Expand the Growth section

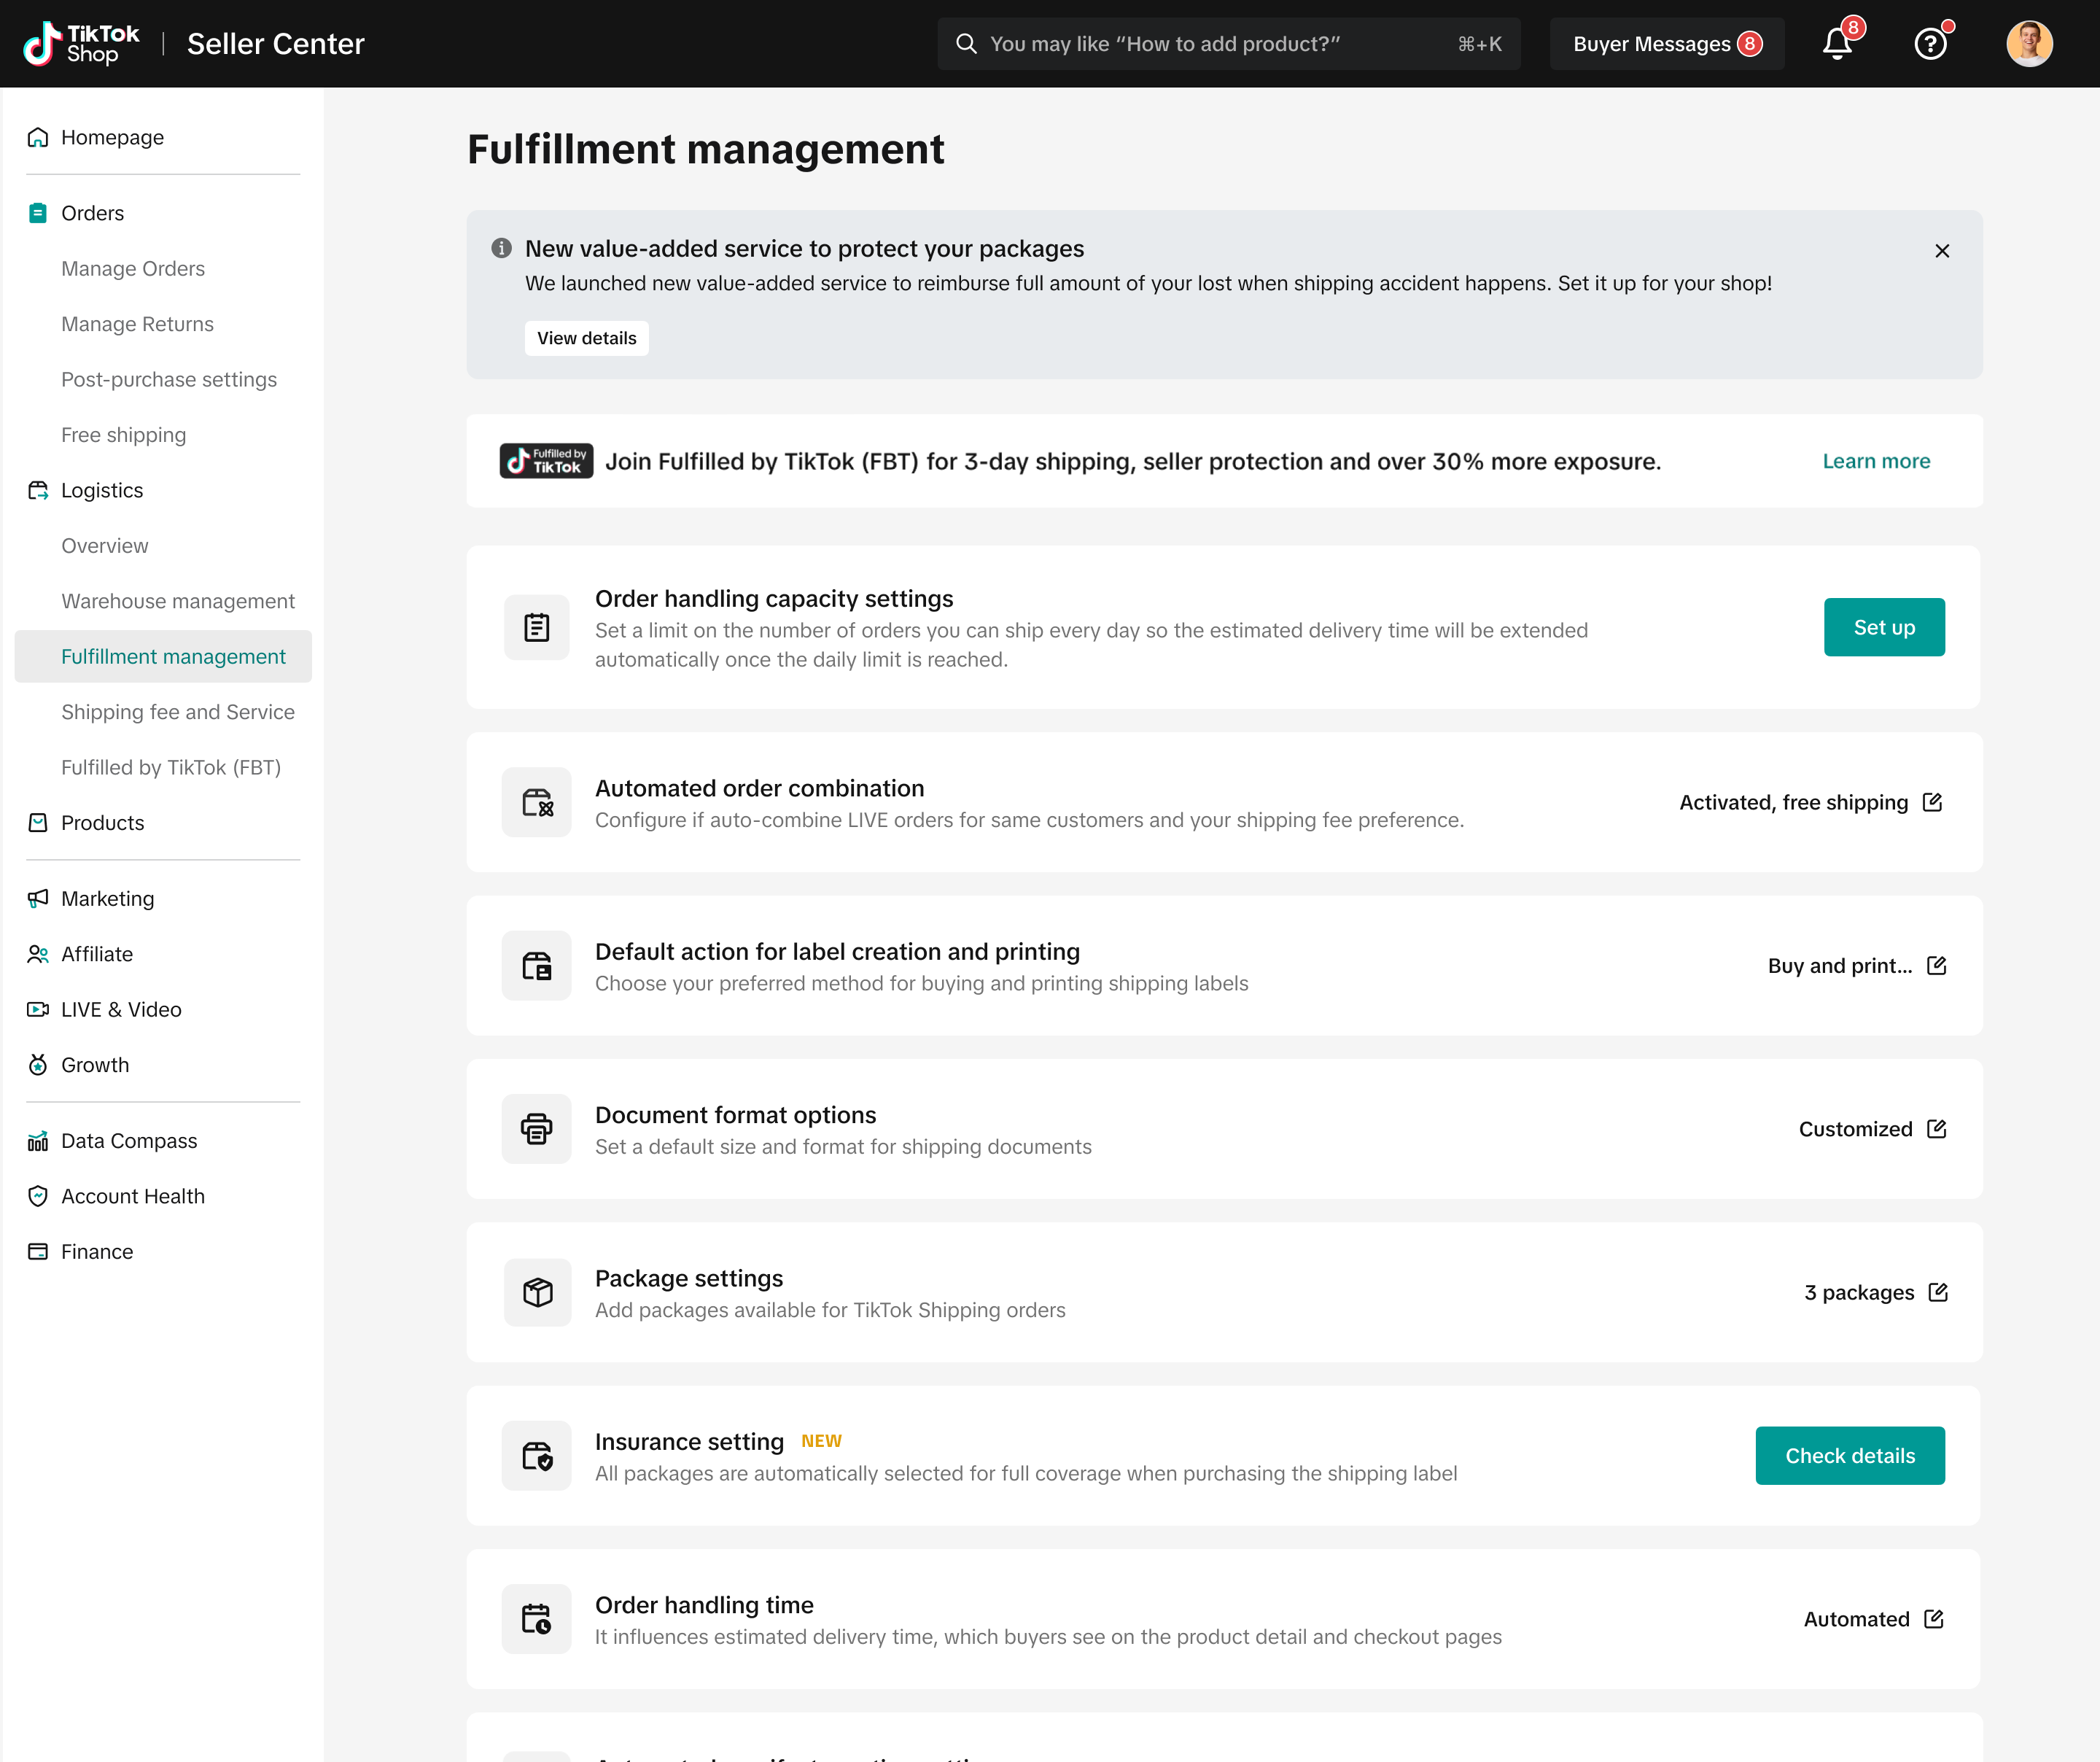(x=95, y=1065)
